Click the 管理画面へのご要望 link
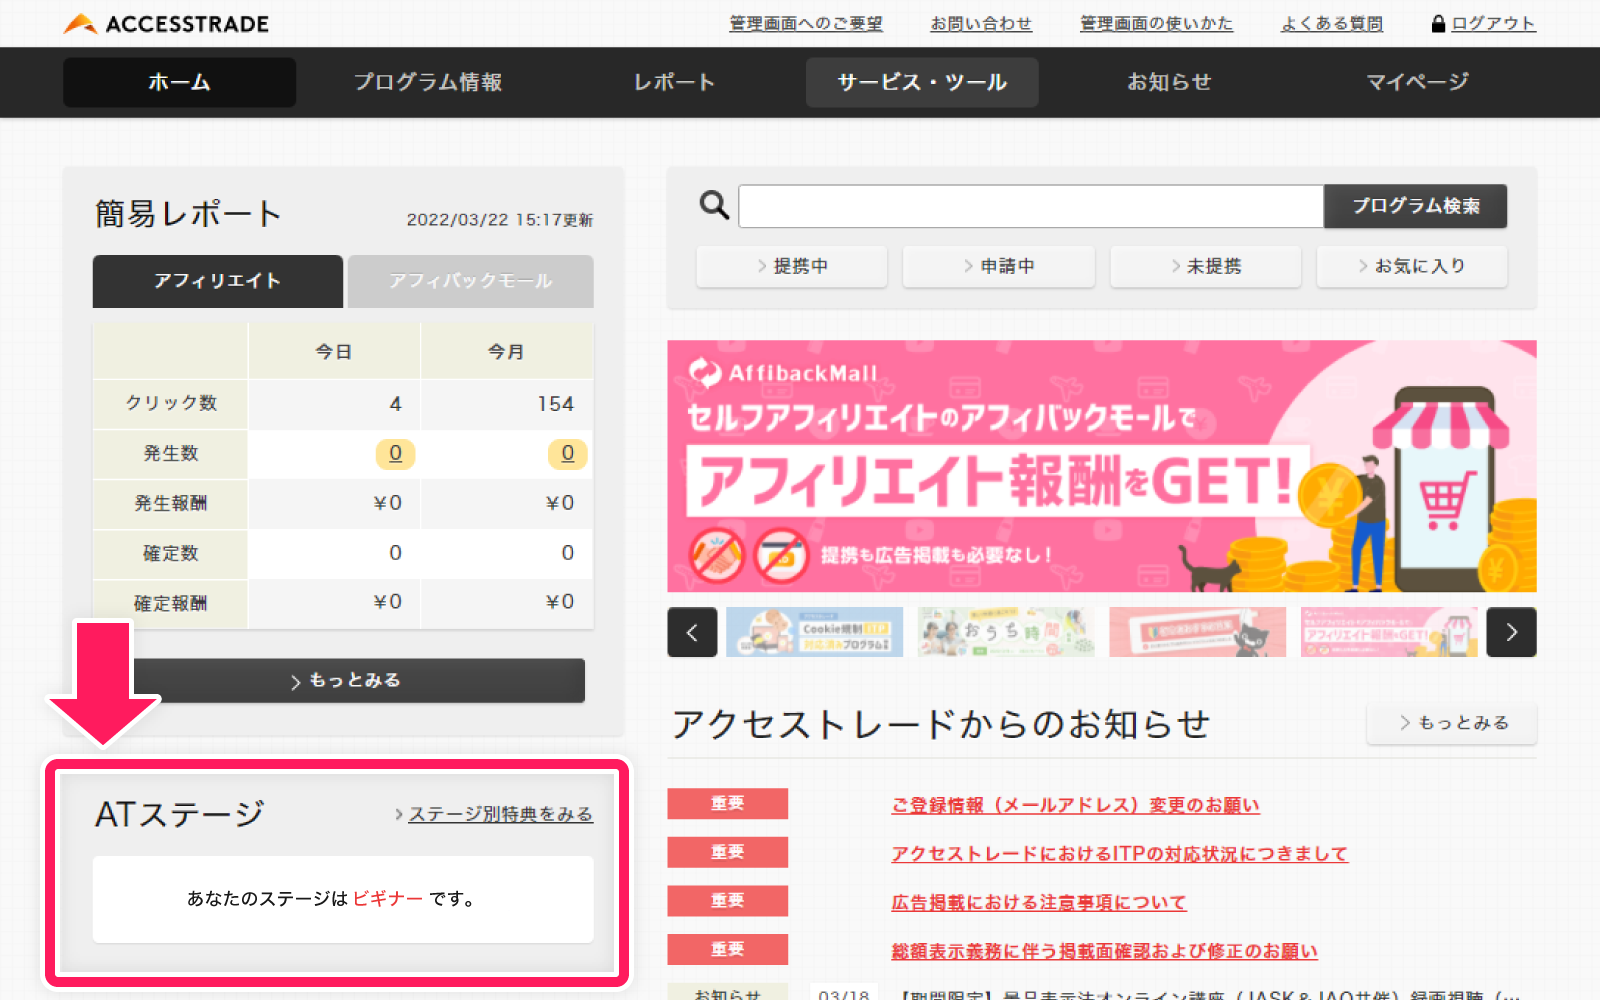 coord(806,23)
